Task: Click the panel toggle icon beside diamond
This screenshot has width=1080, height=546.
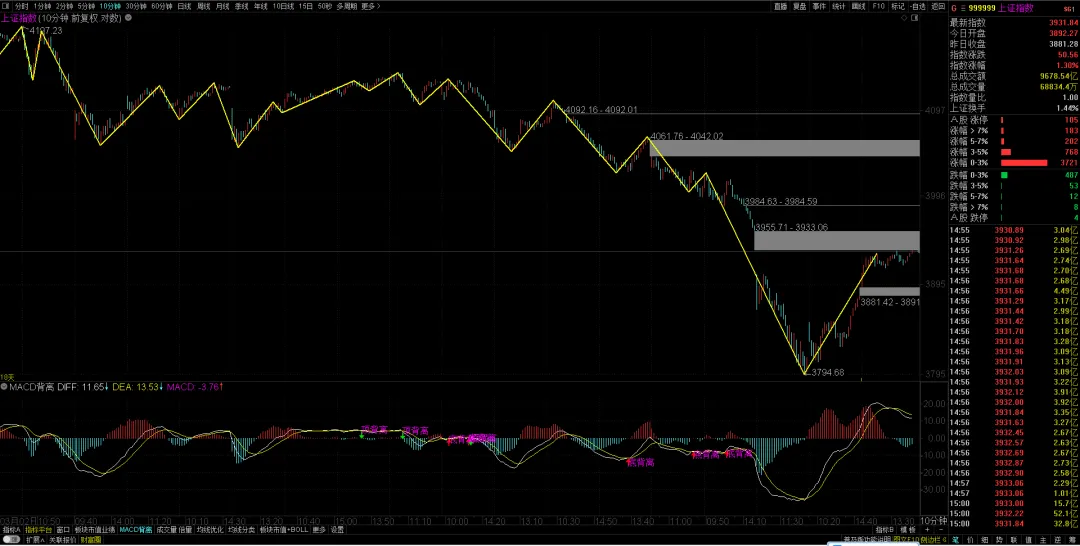Action: [914, 19]
